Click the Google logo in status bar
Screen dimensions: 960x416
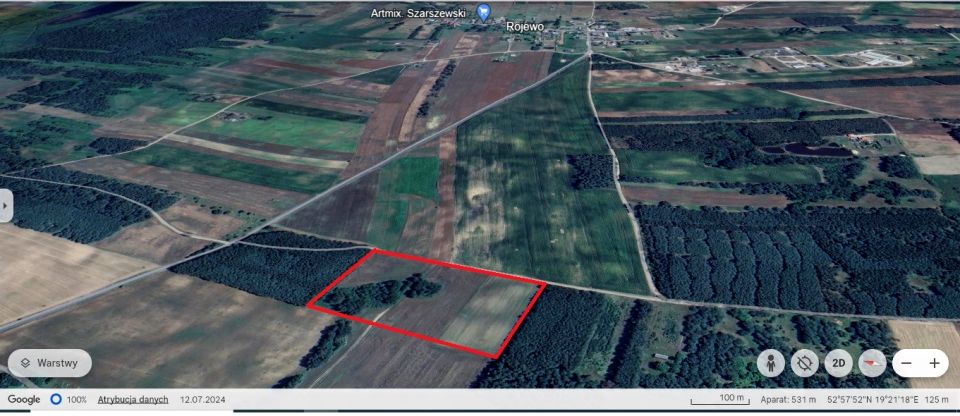(24, 400)
